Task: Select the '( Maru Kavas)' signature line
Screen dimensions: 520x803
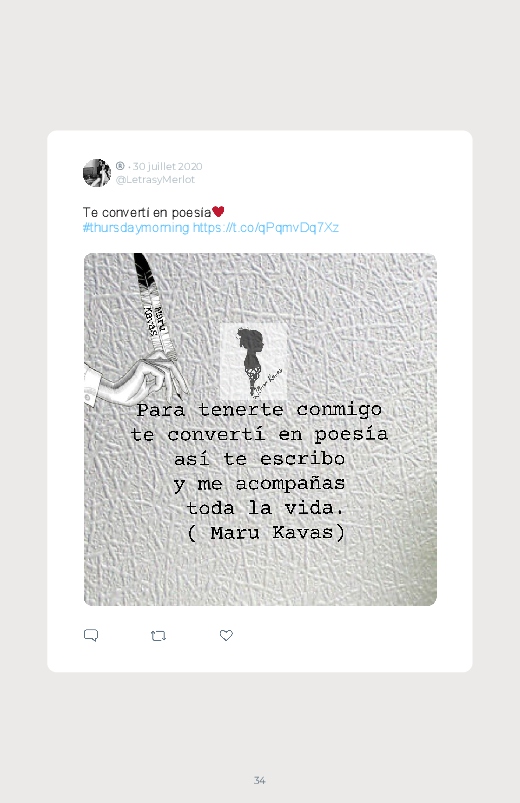Action: 266,533
